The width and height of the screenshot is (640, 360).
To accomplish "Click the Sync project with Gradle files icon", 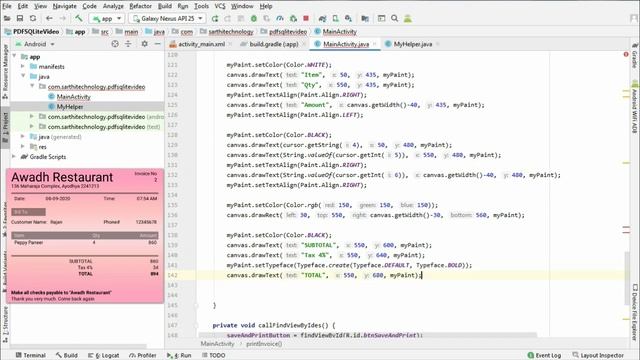I will click(322, 18).
